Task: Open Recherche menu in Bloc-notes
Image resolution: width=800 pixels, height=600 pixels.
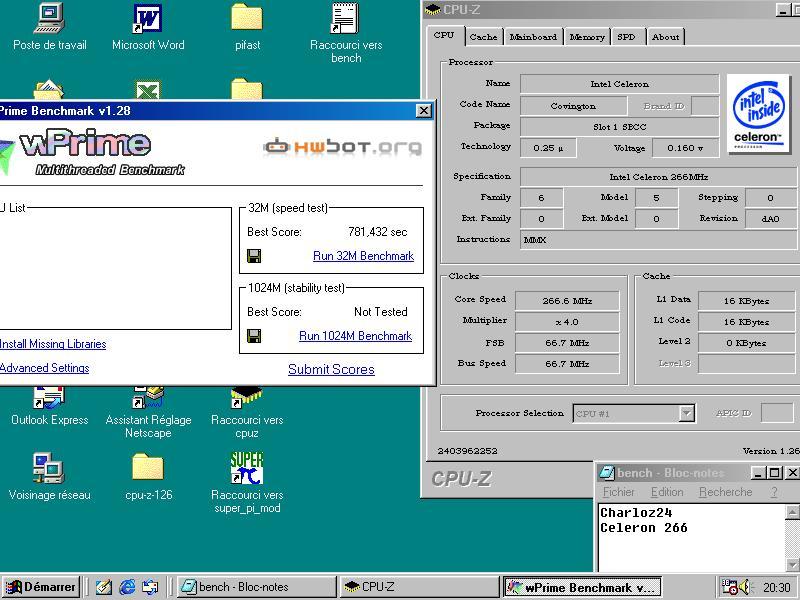Action: pyautogui.click(x=726, y=492)
